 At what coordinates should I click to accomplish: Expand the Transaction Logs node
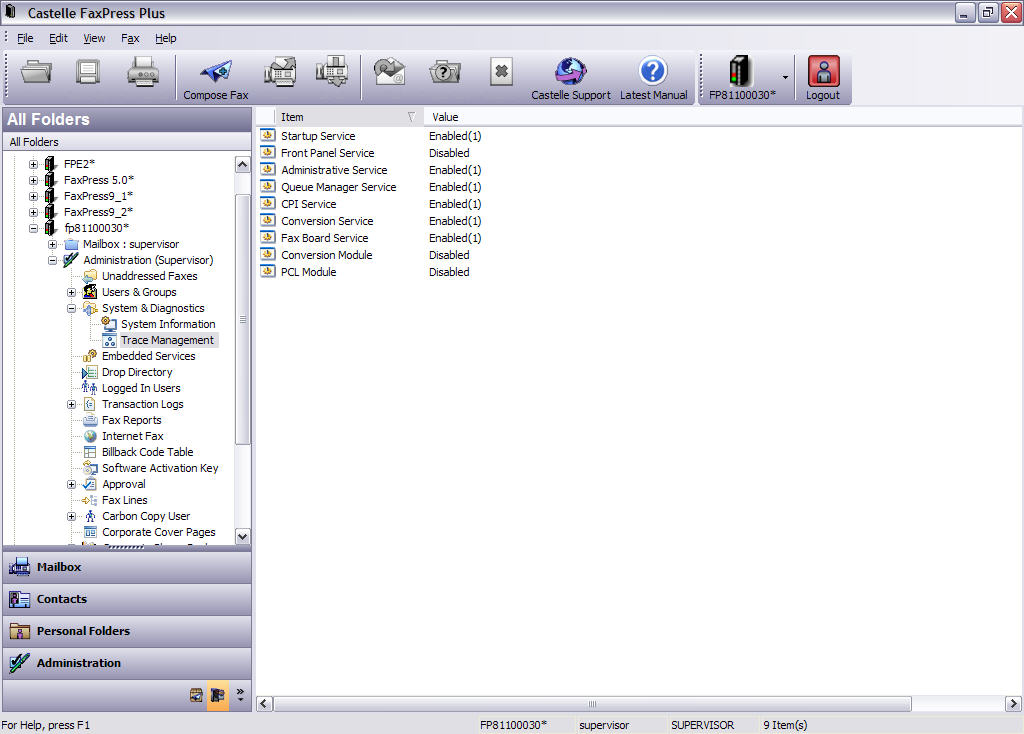(71, 404)
